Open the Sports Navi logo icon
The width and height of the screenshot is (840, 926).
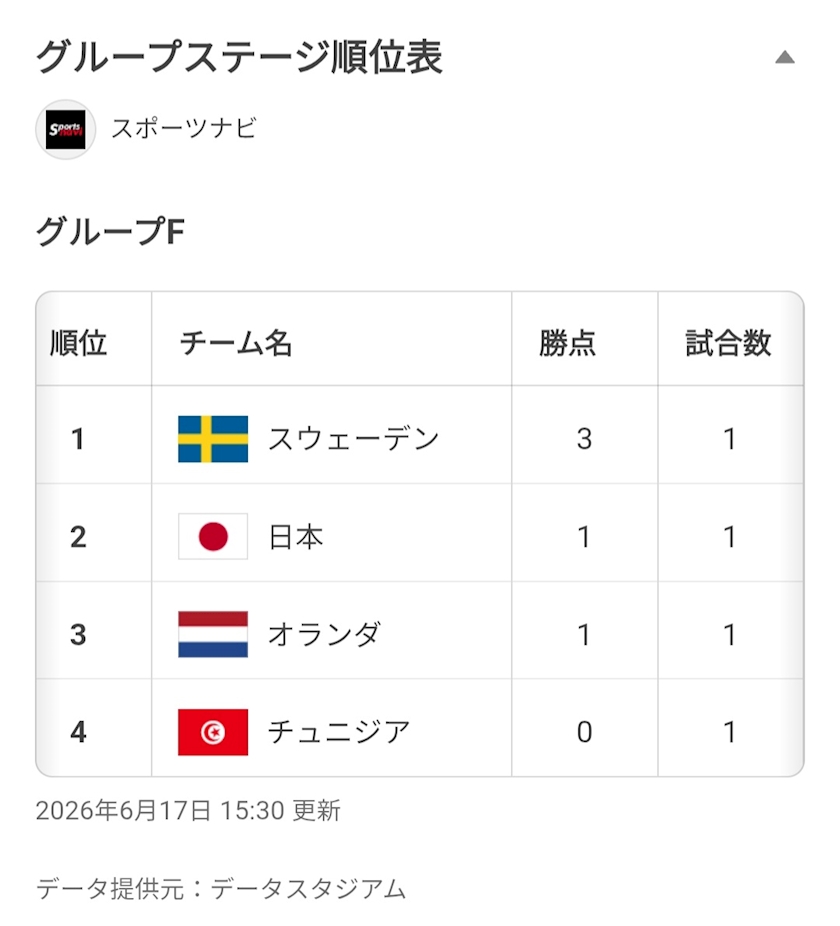pyautogui.click(x=66, y=129)
